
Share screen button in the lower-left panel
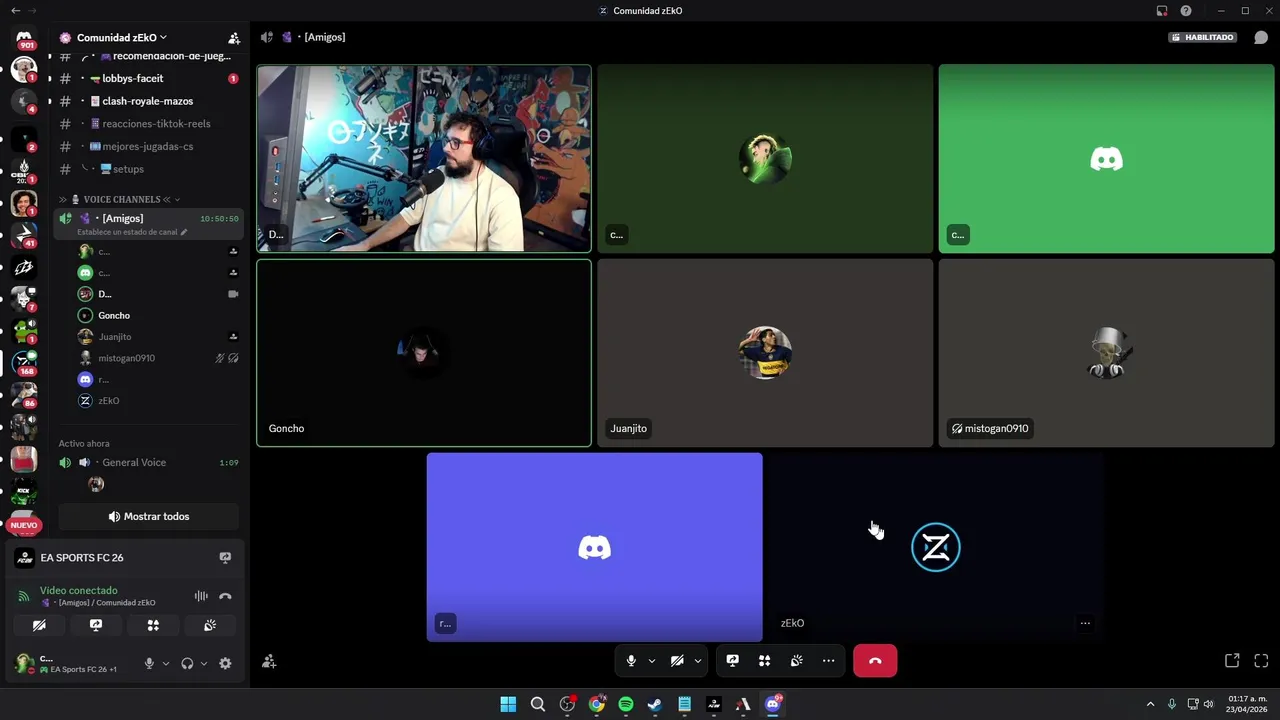pos(96,625)
